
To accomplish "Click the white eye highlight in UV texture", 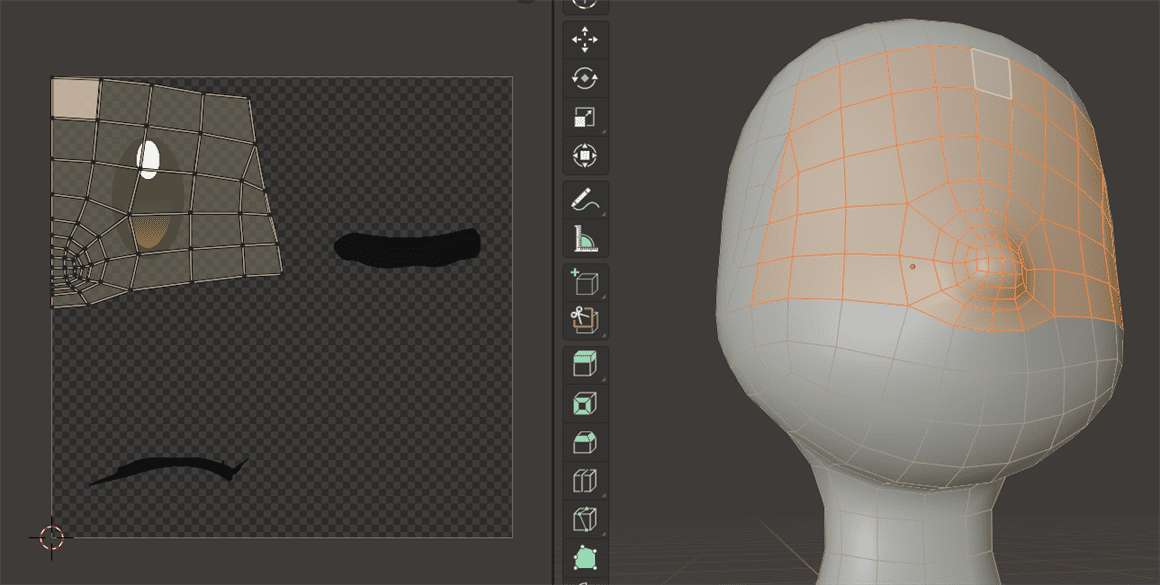I will (149, 160).
